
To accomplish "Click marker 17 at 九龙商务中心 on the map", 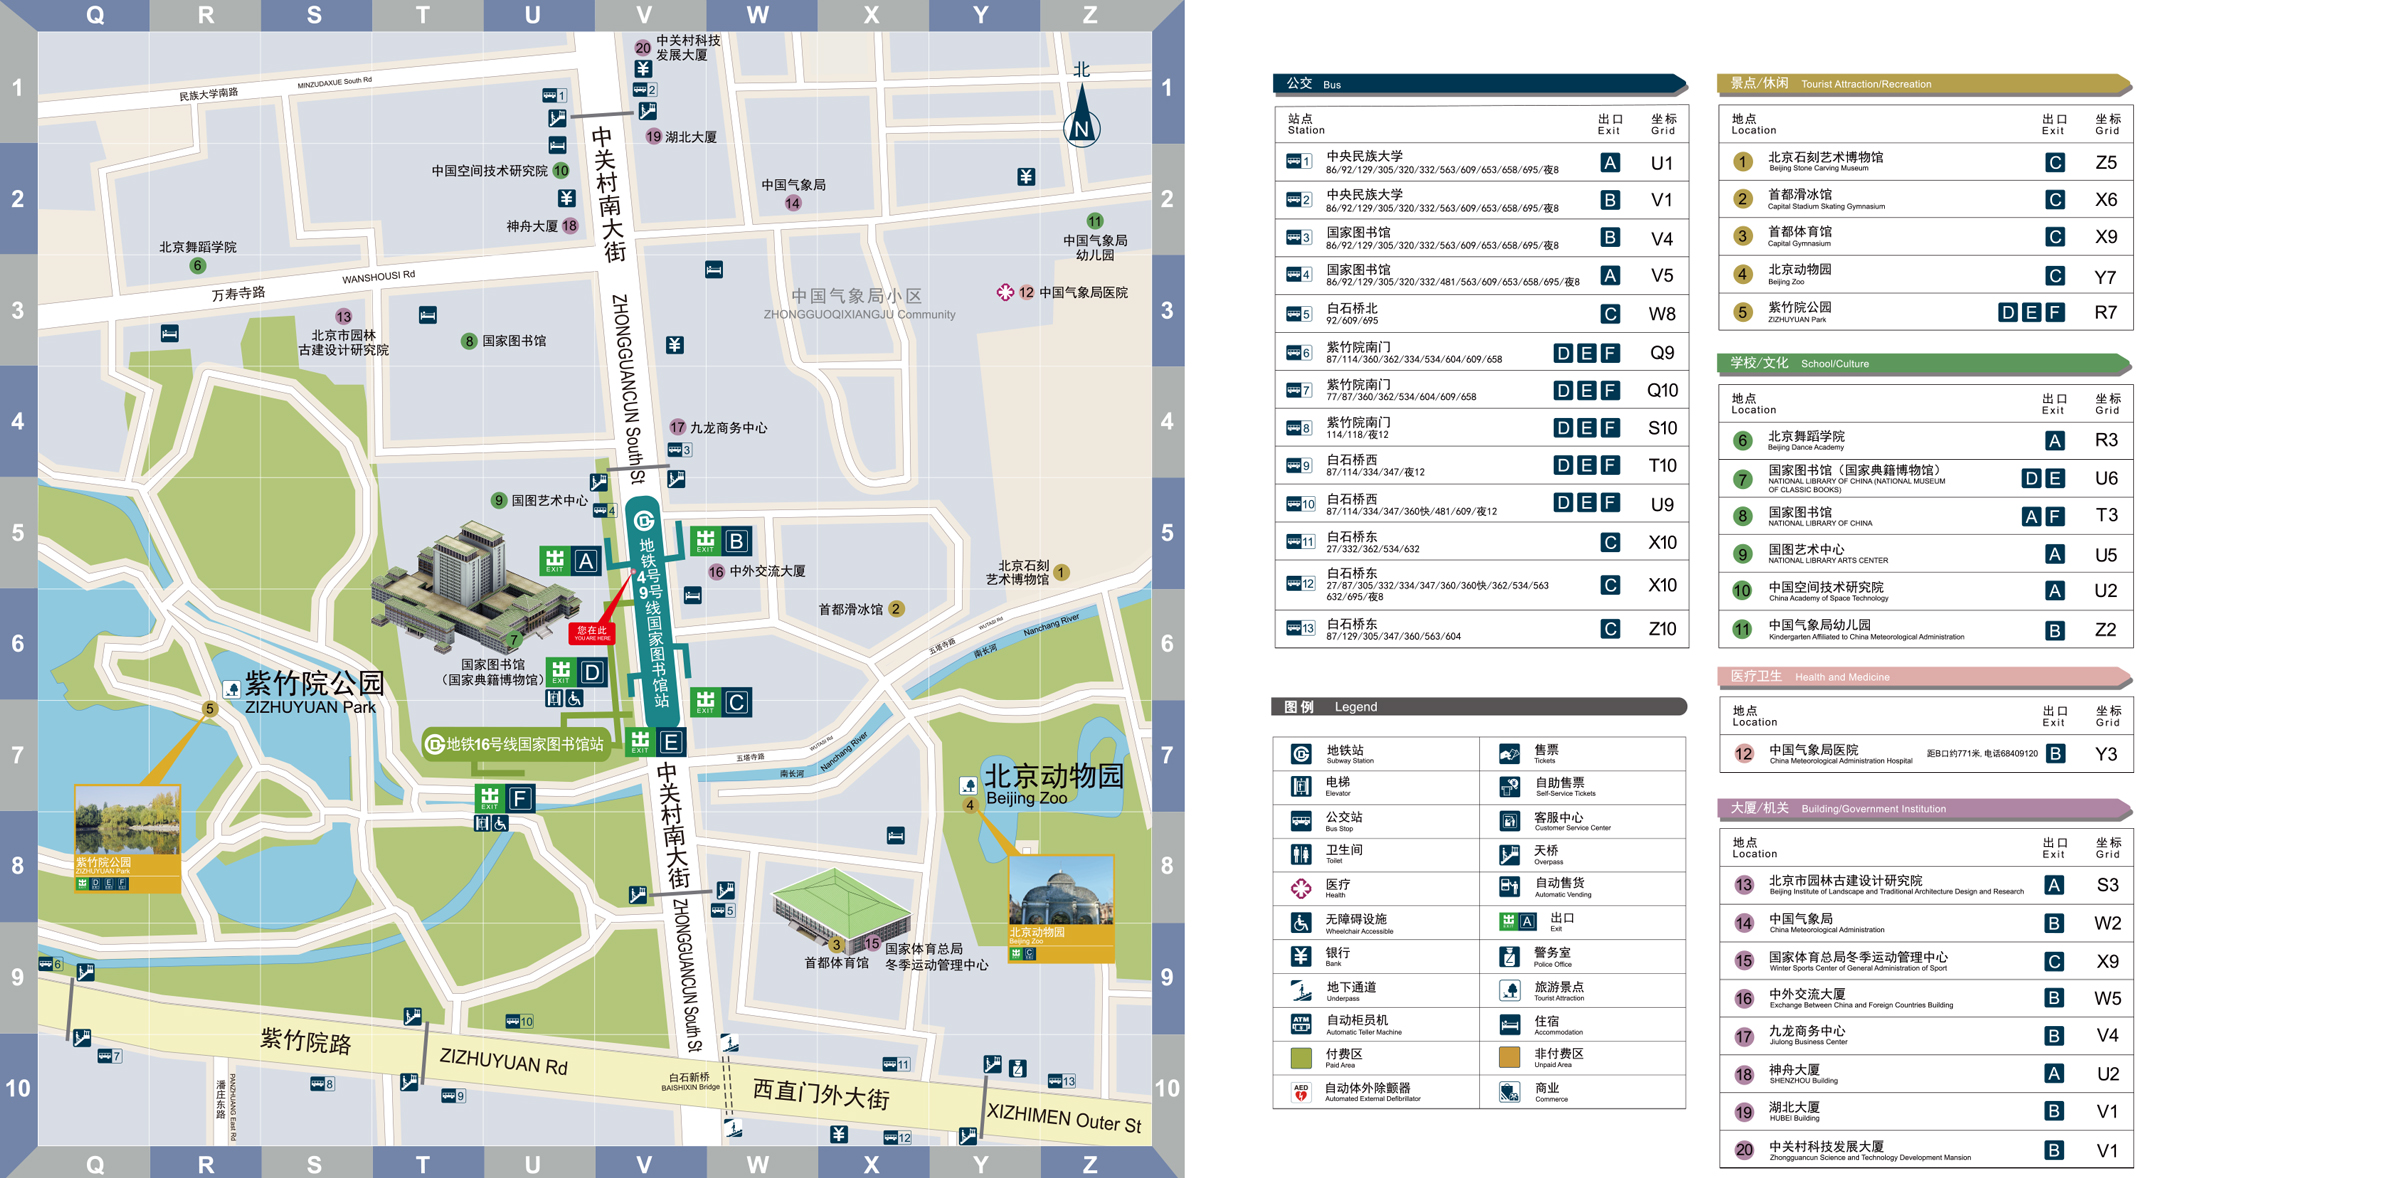I will click(677, 427).
